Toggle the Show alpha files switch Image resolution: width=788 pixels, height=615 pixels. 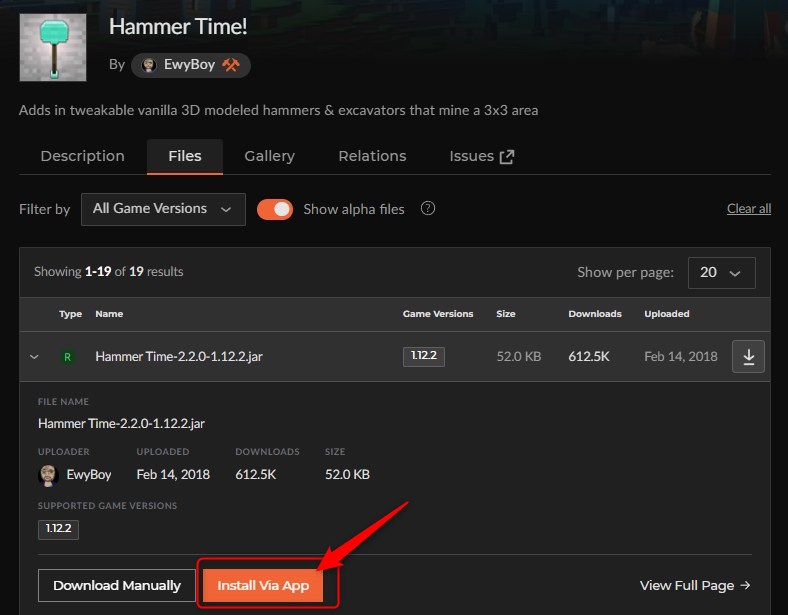[x=275, y=209]
